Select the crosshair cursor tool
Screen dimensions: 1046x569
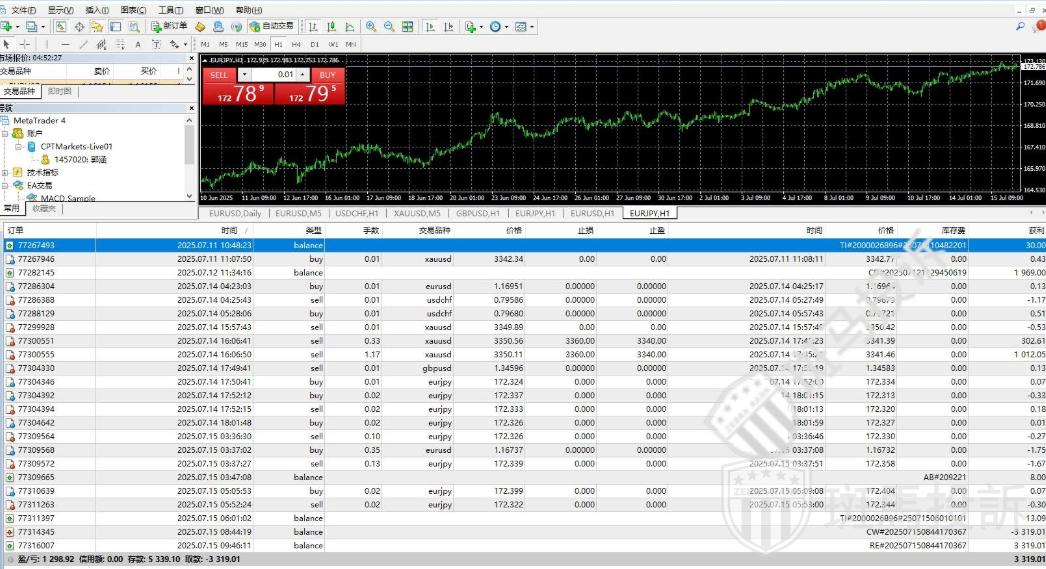25,44
